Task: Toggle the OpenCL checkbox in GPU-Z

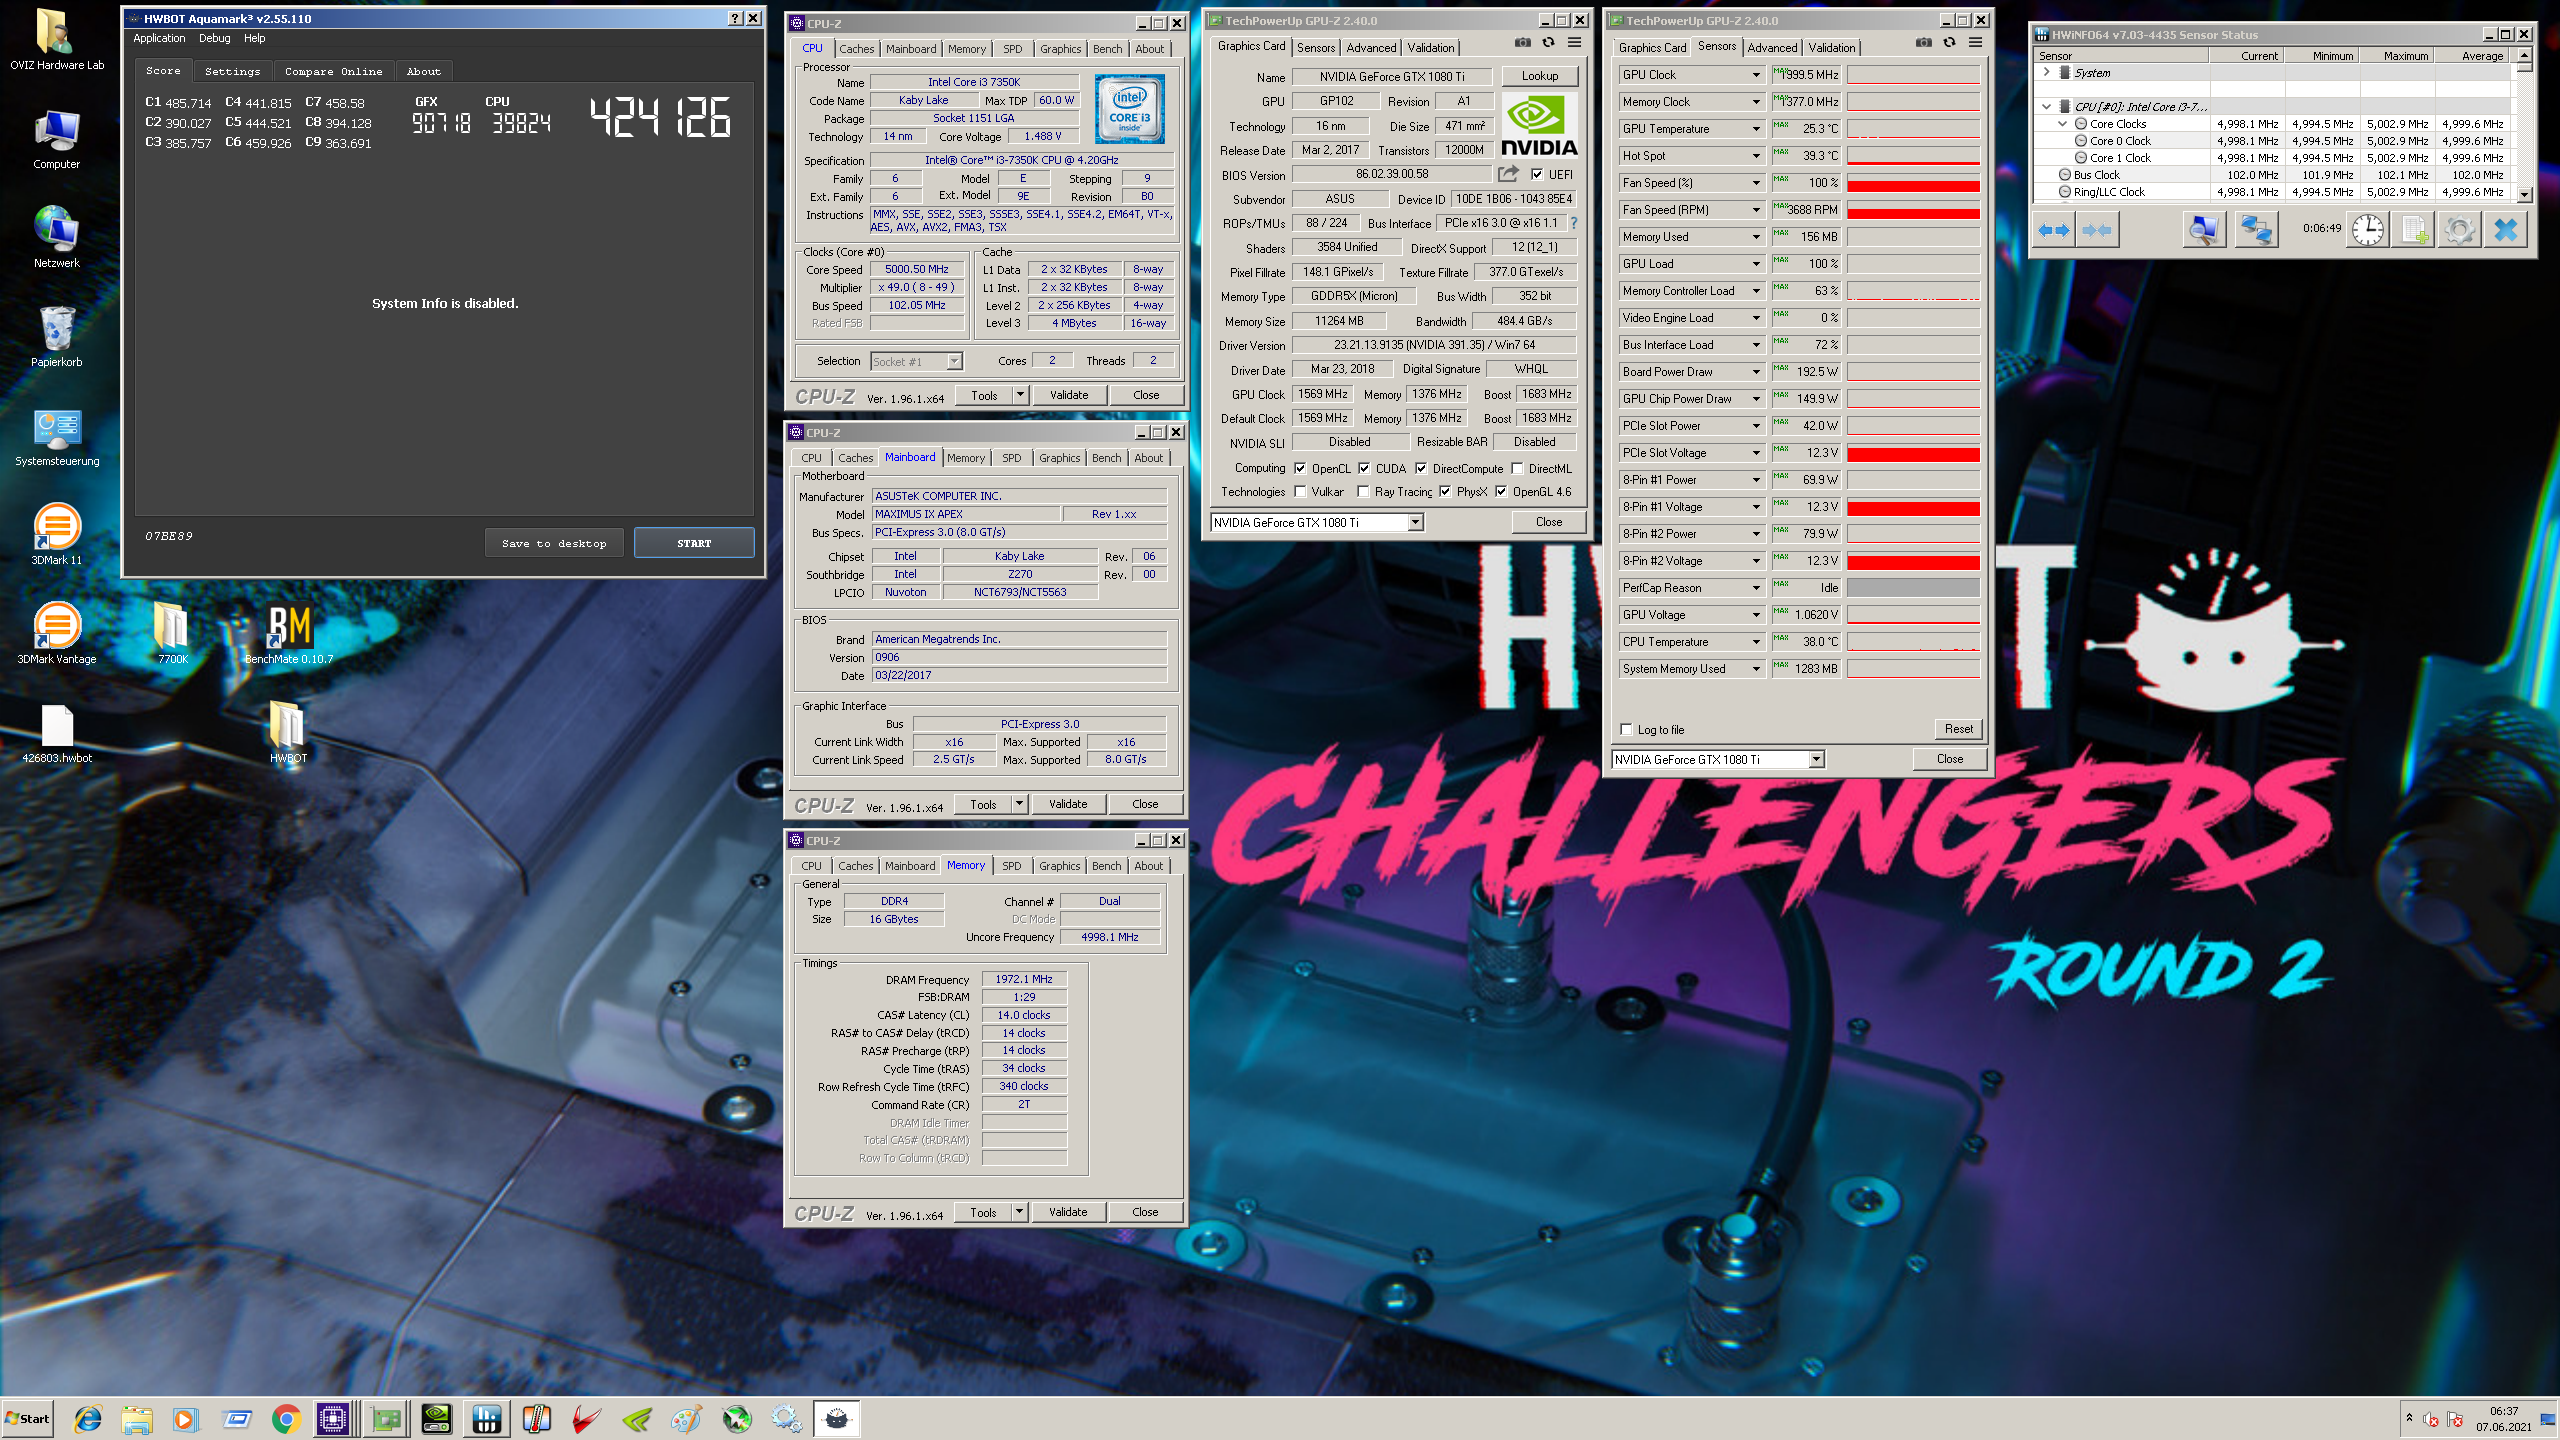Action: point(1300,468)
